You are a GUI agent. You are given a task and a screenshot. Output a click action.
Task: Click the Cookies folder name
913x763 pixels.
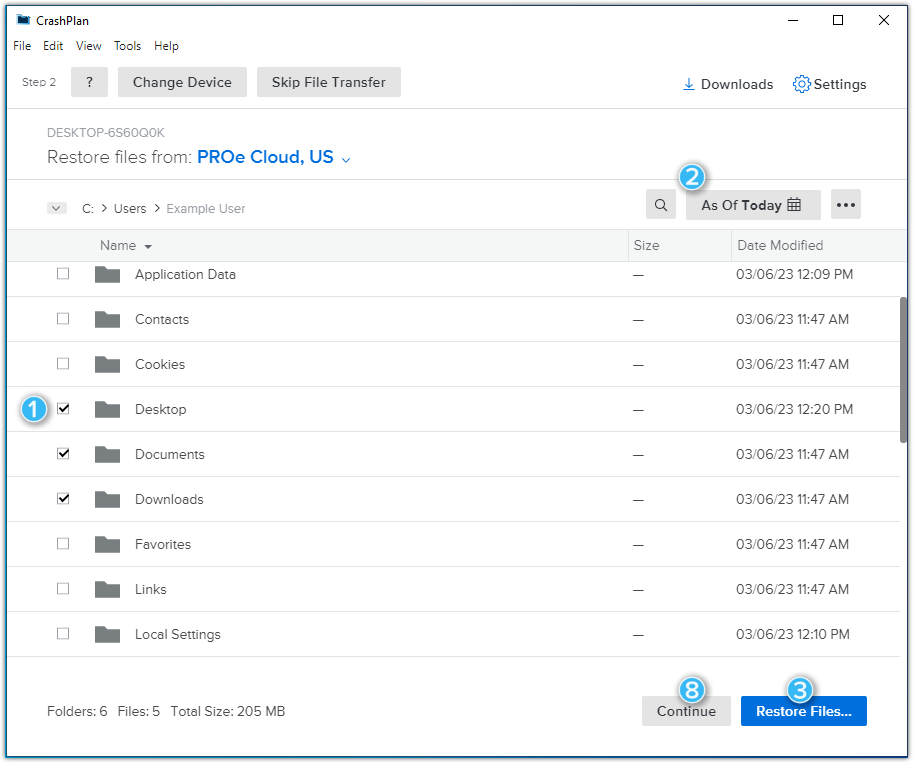[160, 364]
